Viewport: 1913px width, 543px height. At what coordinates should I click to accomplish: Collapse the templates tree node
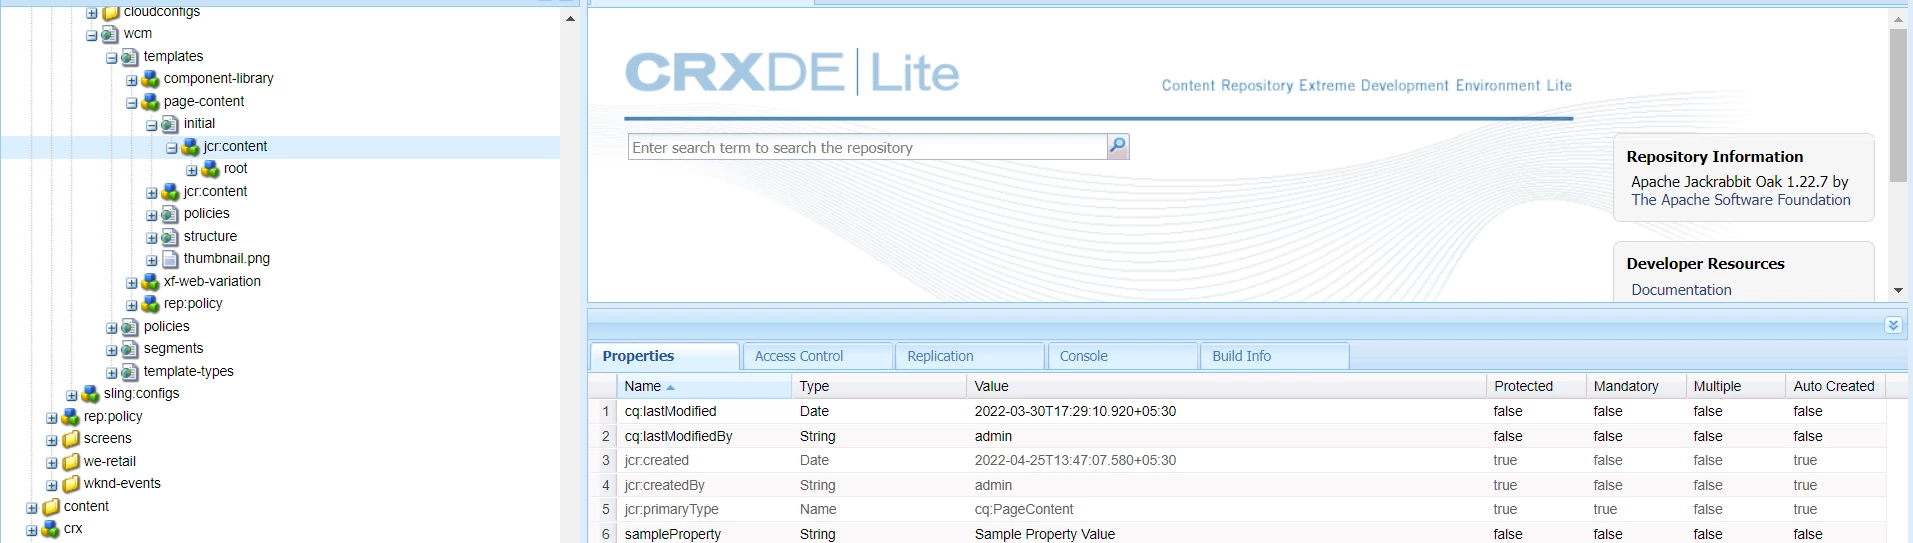coord(111,58)
